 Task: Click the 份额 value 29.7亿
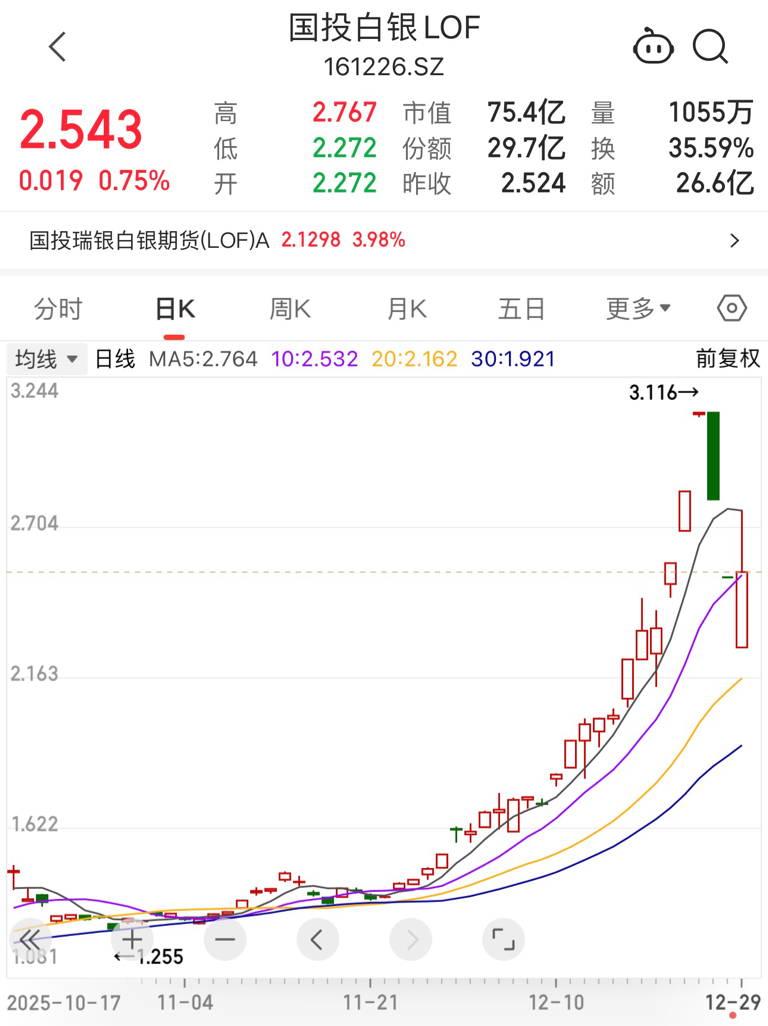click(526, 148)
